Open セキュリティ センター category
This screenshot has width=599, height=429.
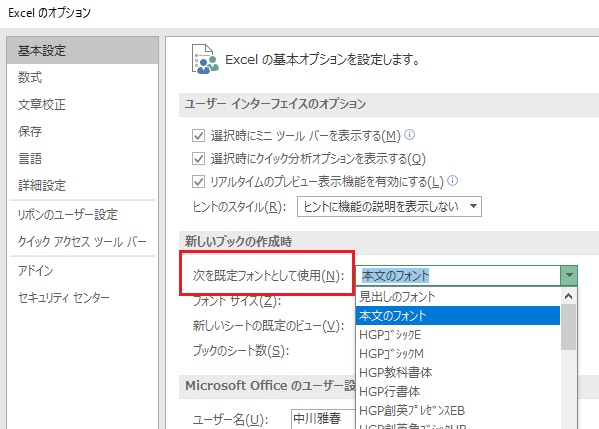pos(63,297)
